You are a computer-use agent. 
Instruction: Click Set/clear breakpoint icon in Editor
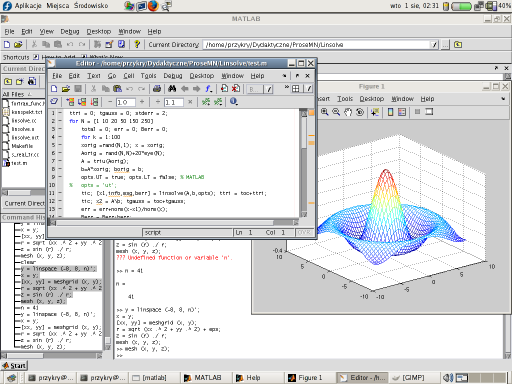coord(224,89)
